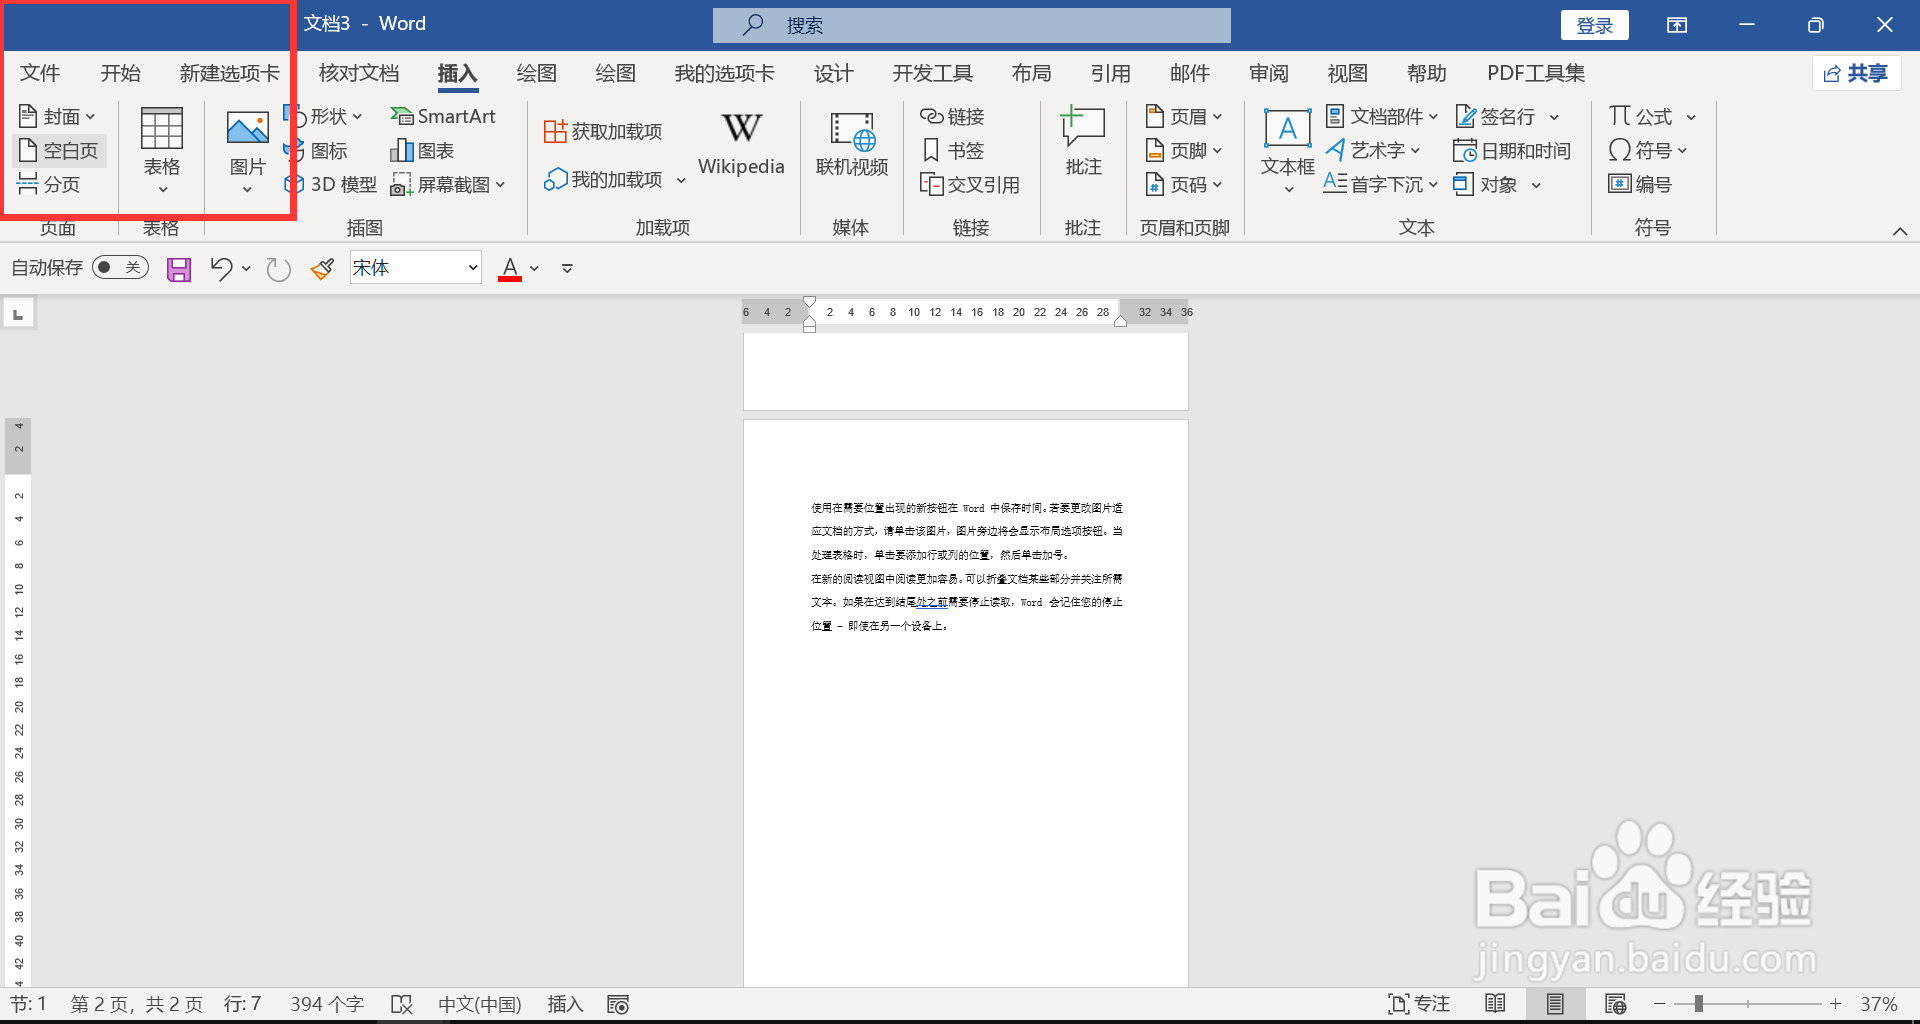This screenshot has width=1920, height=1024.
Task: Switch to Design (设计) tab
Action: point(833,73)
